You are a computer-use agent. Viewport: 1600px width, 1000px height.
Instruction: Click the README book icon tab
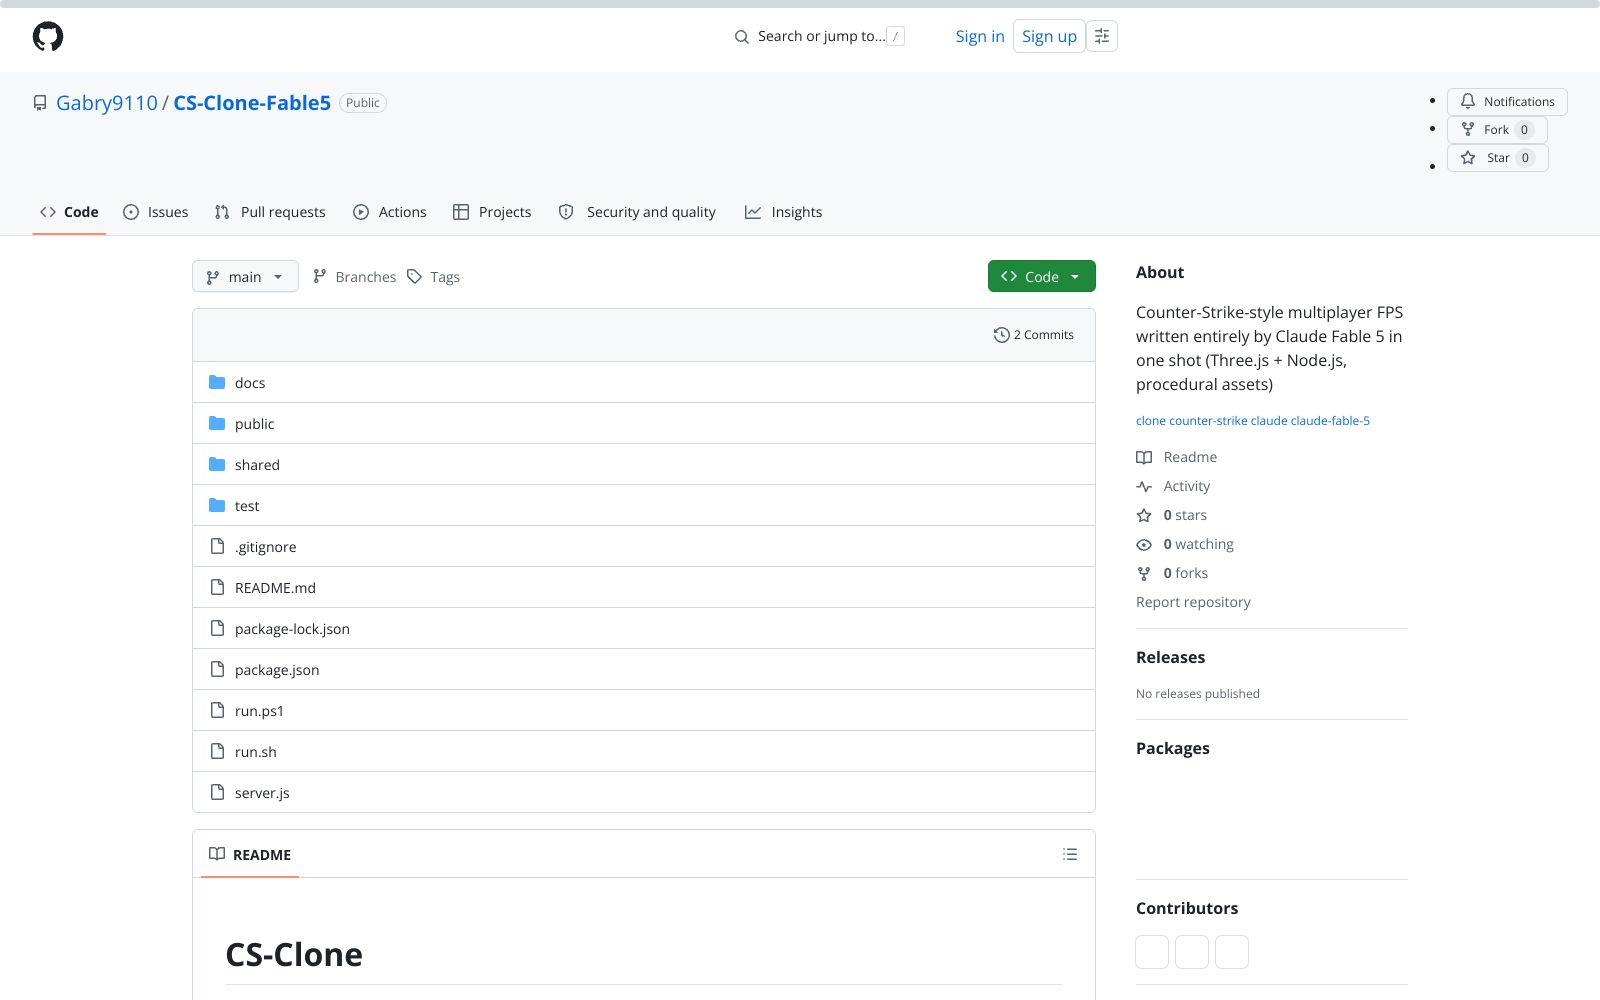click(217, 854)
